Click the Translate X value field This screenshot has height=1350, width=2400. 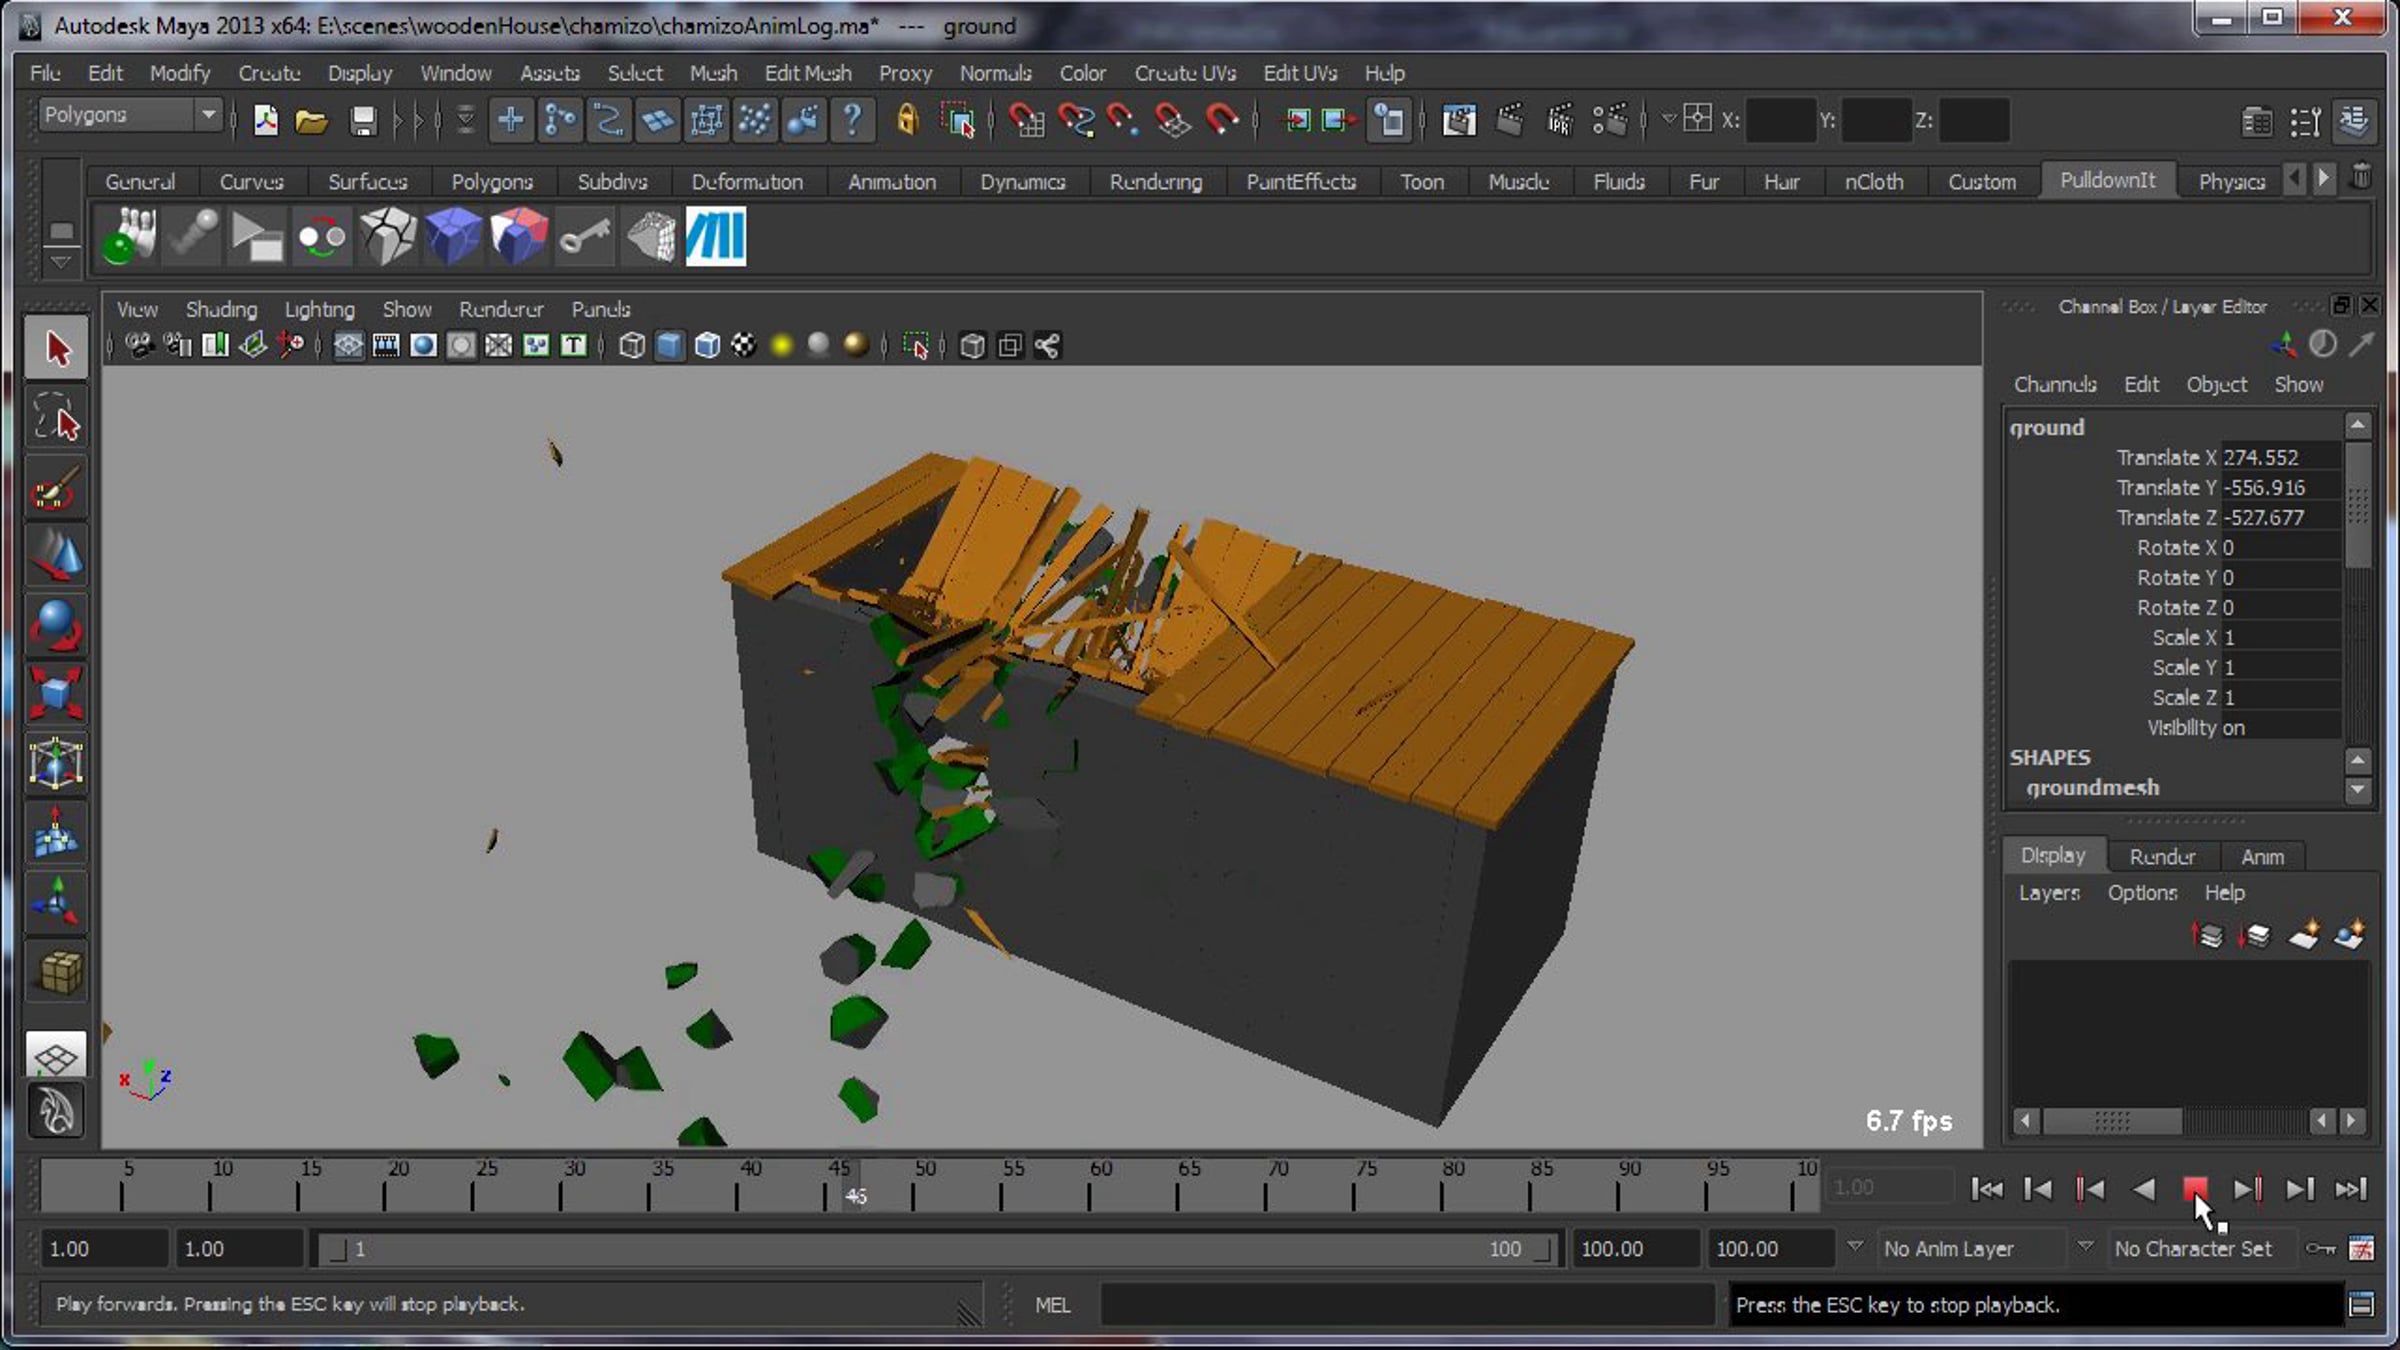[2280, 457]
